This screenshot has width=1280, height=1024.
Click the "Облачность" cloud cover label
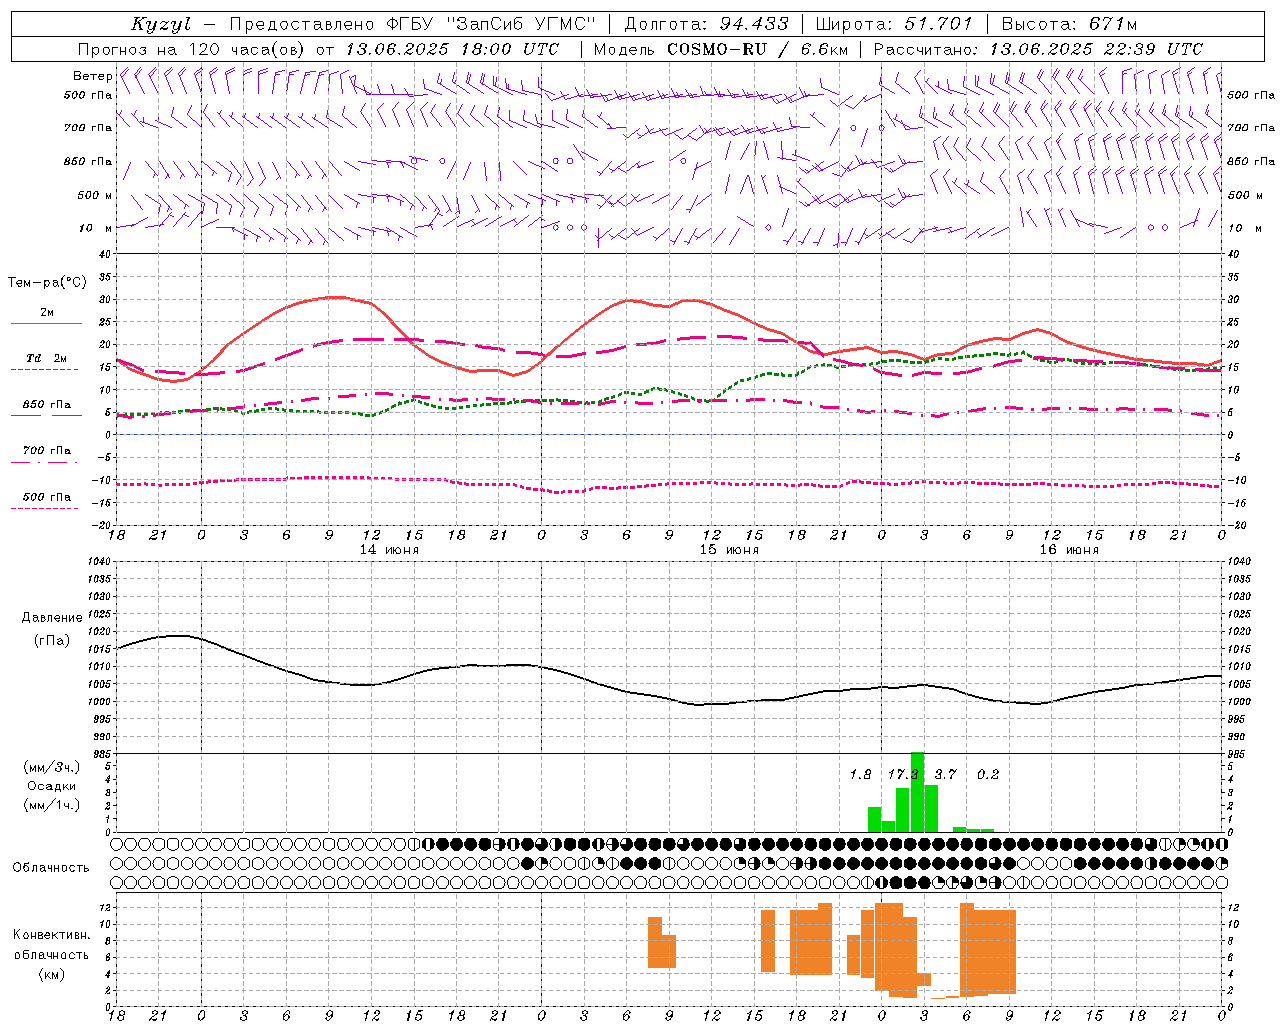51,868
